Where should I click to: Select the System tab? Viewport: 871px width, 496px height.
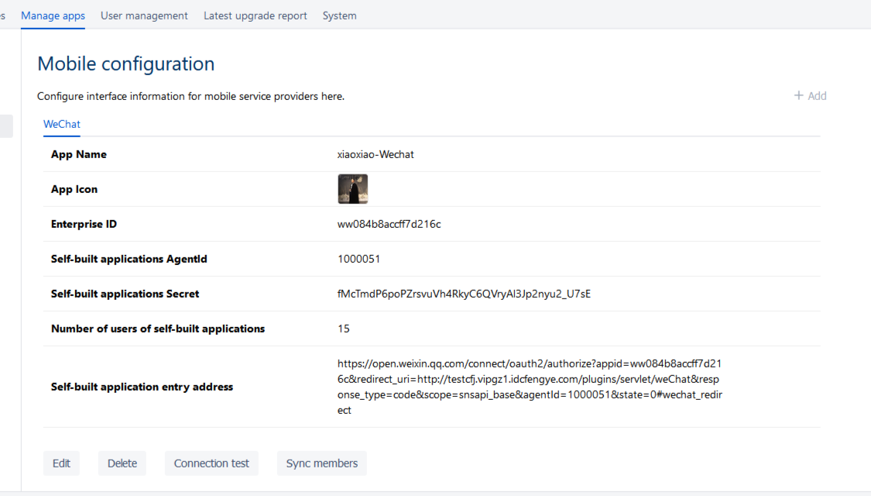coord(339,16)
